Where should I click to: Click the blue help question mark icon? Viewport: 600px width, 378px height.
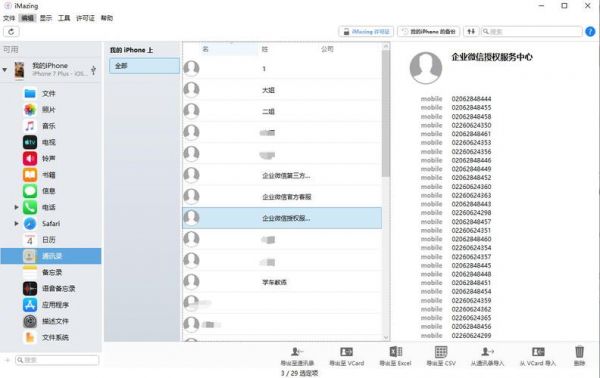[590, 32]
